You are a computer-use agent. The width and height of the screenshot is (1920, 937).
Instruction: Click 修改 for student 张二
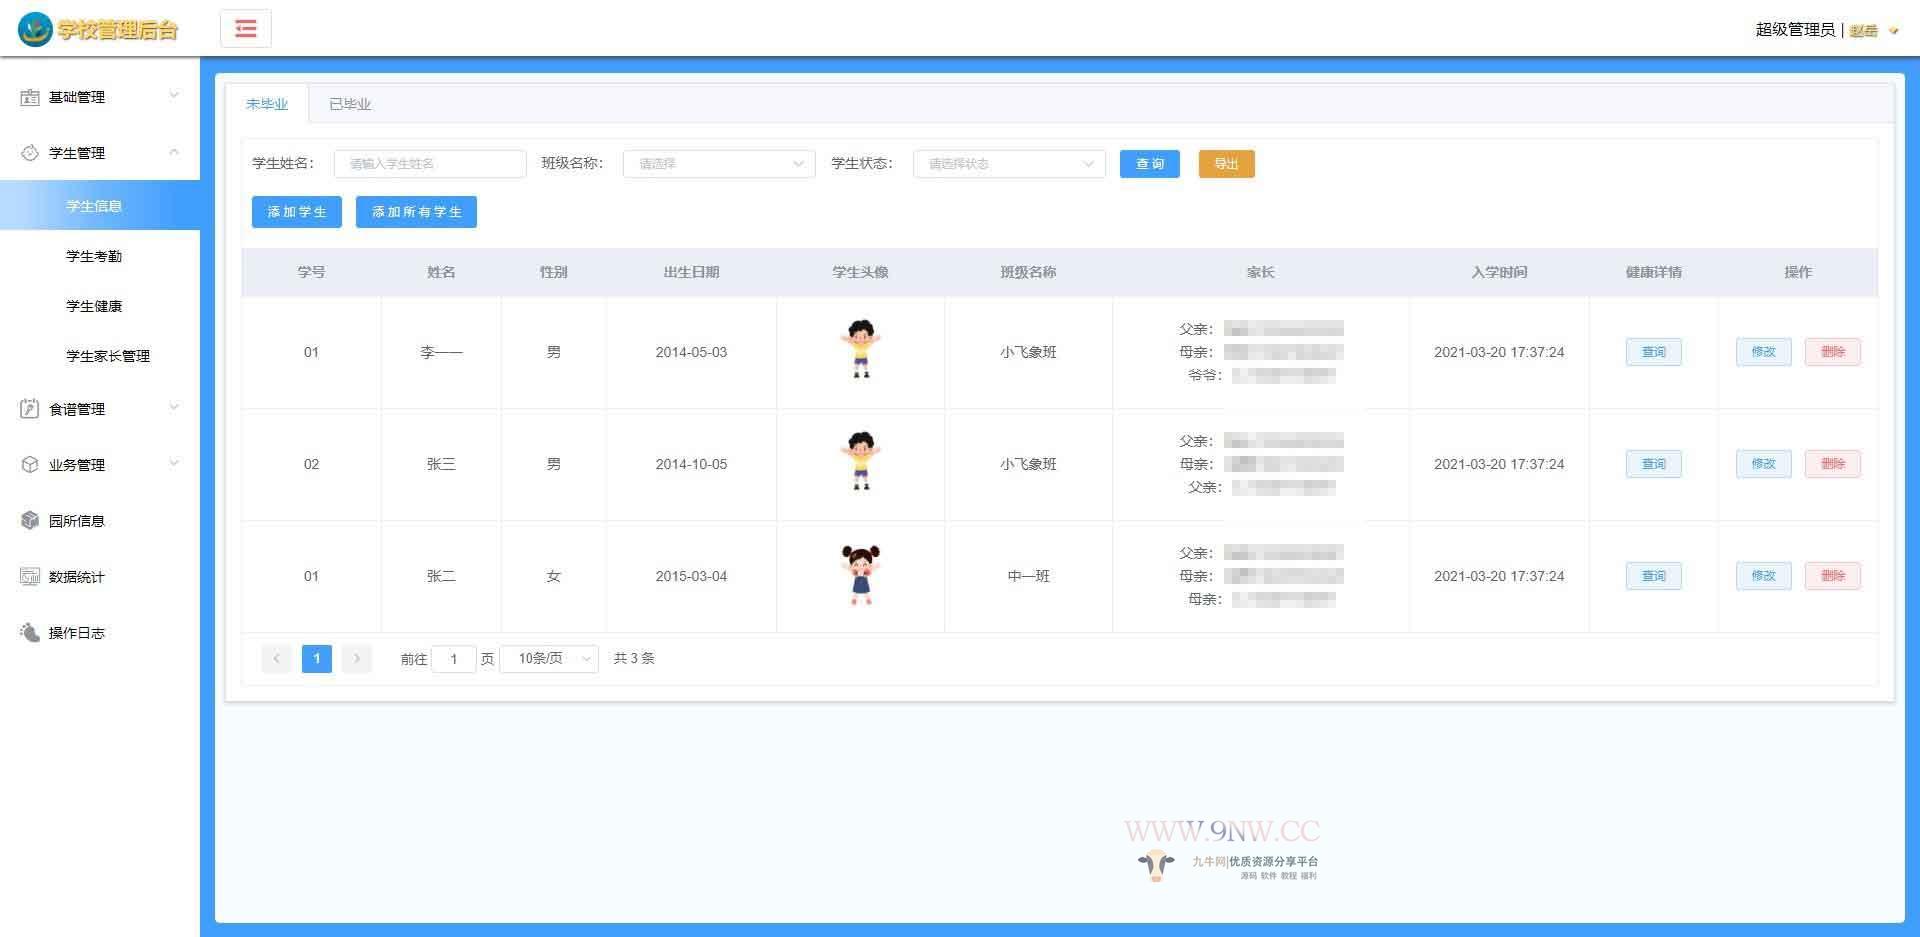[1763, 576]
